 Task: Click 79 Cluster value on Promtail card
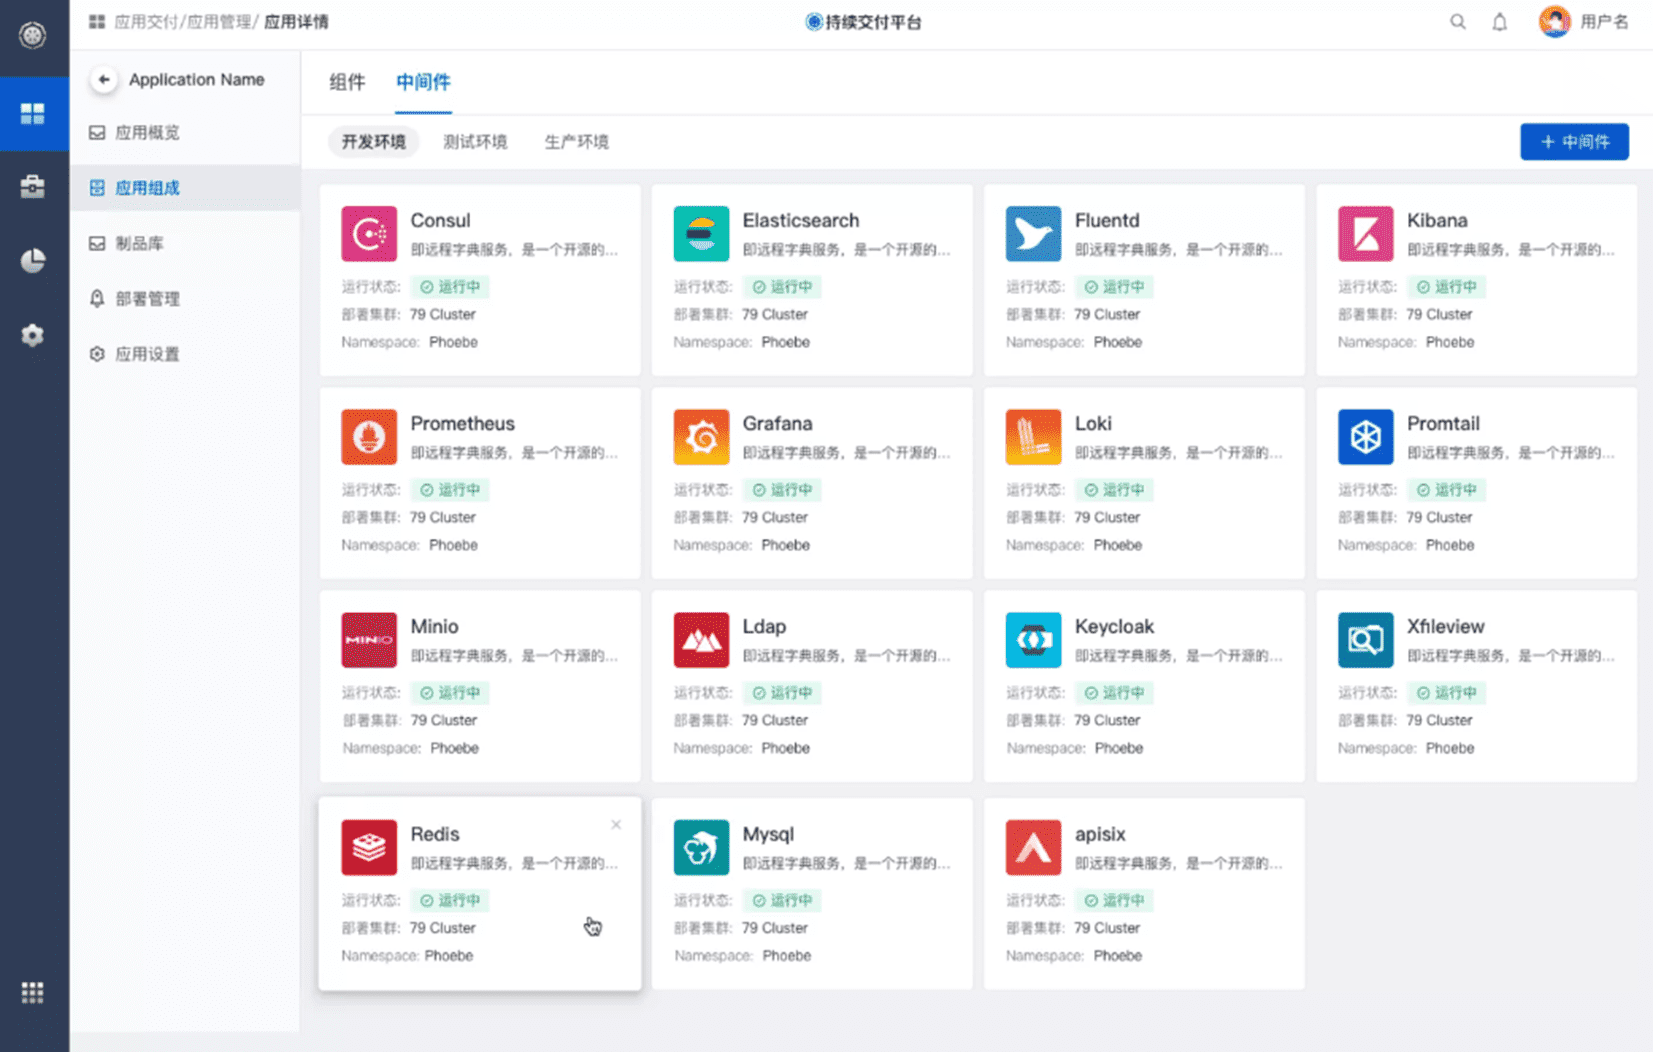pyautogui.click(x=1439, y=517)
